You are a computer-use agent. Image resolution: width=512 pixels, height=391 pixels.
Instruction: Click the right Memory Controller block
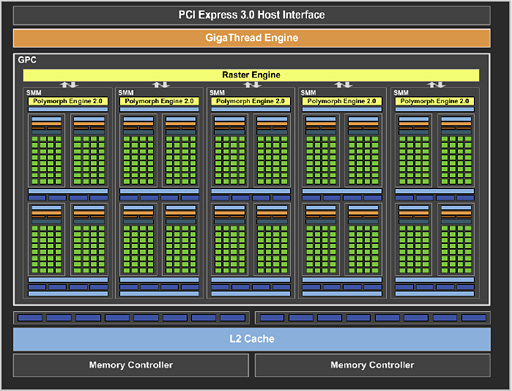pyautogui.click(x=373, y=365)
